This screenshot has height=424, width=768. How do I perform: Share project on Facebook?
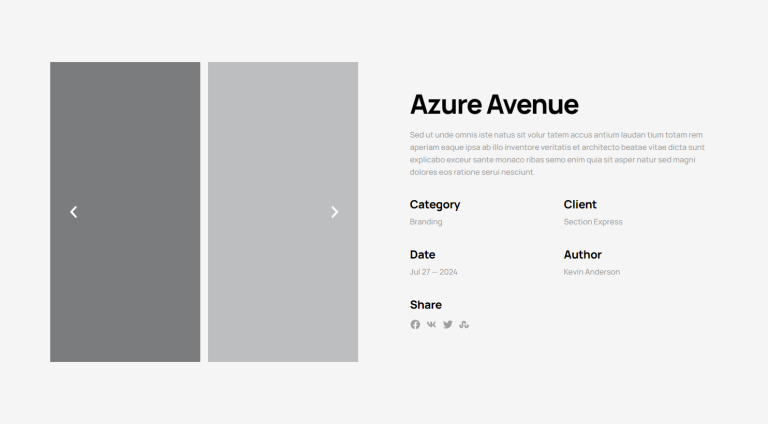pos(415,324)
